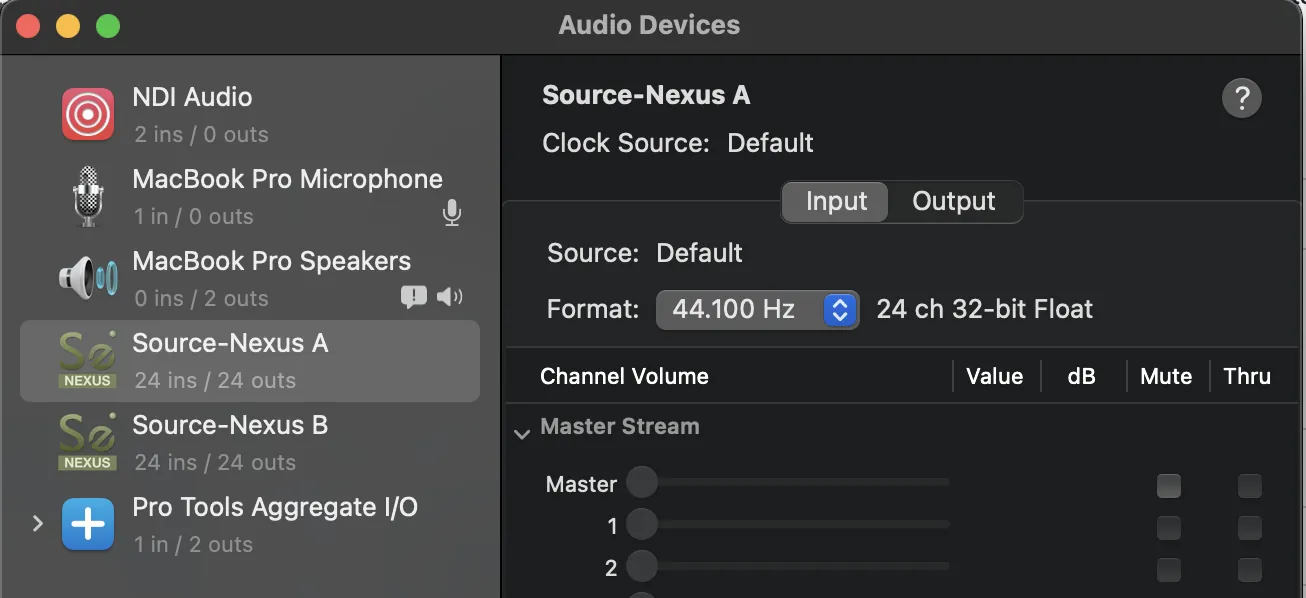Click the 2 ins / 0 outs text
This screenshot has width=1306, height=598.
[201, 134]
